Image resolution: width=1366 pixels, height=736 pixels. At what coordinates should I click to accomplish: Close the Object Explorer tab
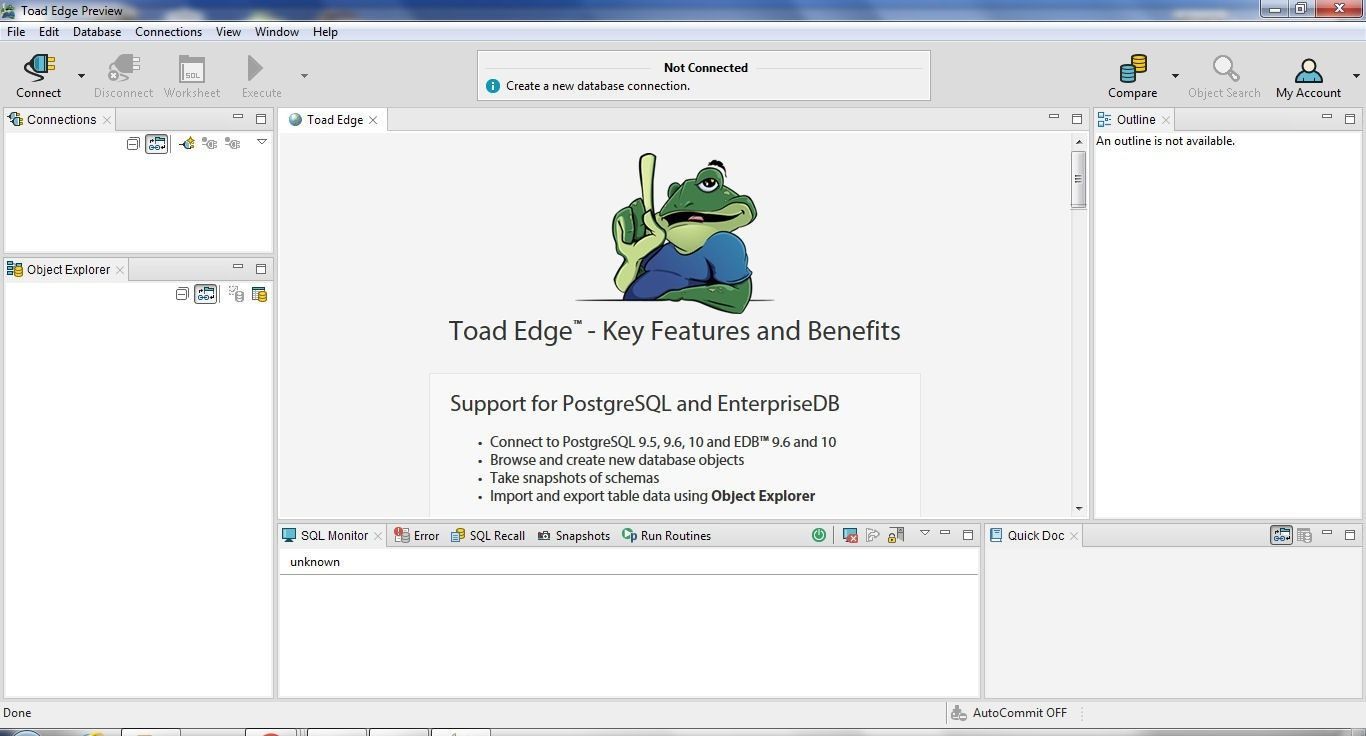[x=120, y=270]
